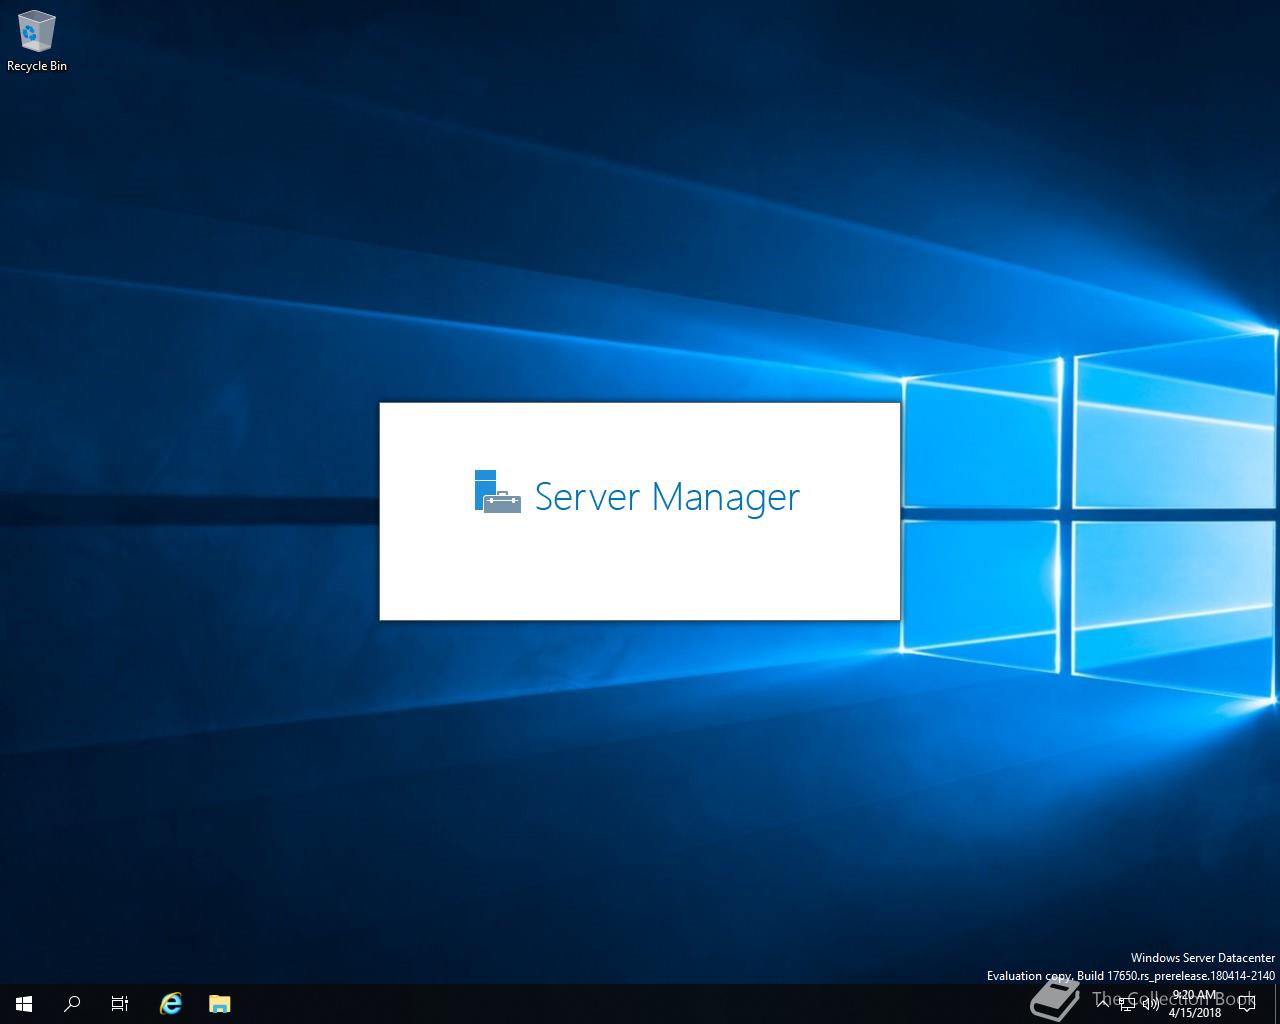Open the Recycle Bin desktop icon

pos(36,41)
